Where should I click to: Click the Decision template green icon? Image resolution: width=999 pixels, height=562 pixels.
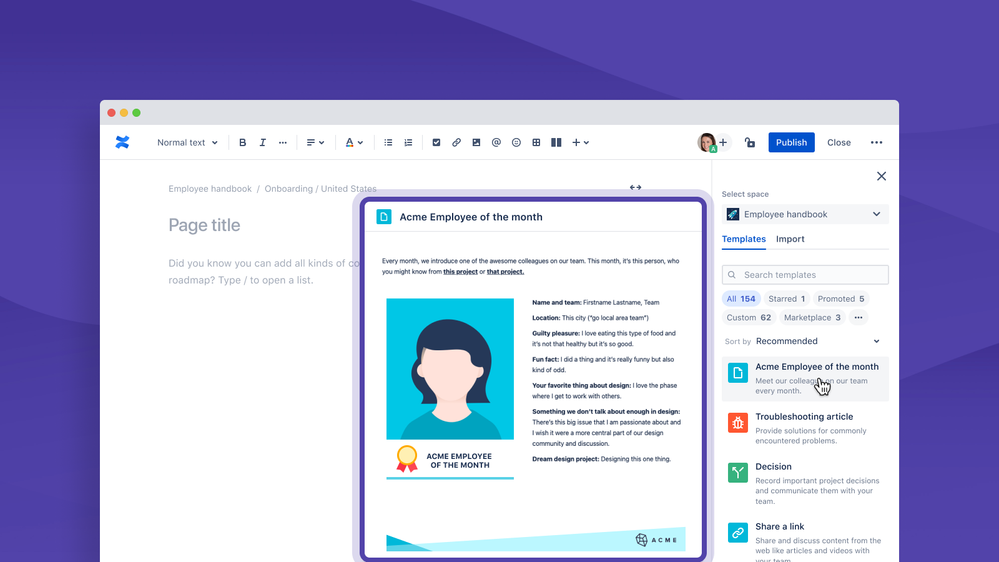(x=738, y=472)
